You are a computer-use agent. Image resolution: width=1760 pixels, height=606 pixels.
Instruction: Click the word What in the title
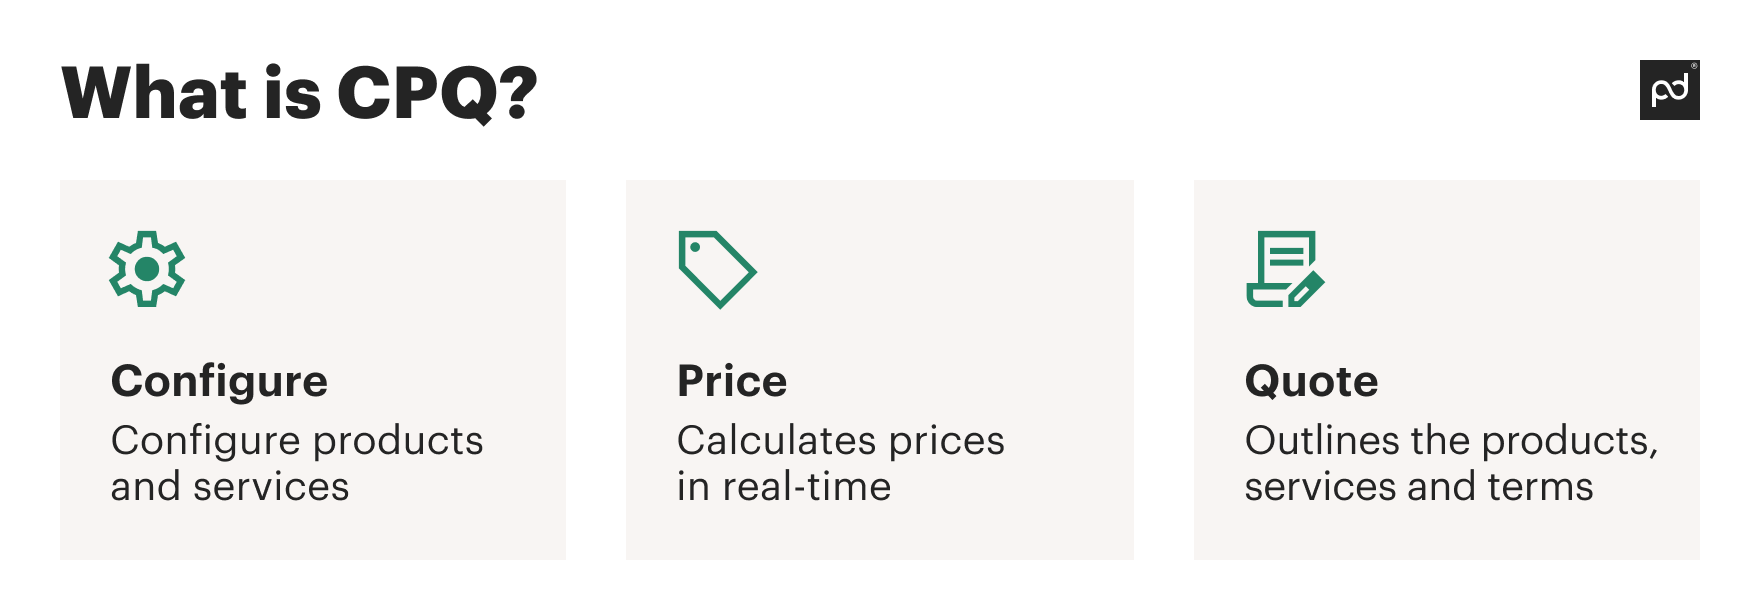click(155, 94)
